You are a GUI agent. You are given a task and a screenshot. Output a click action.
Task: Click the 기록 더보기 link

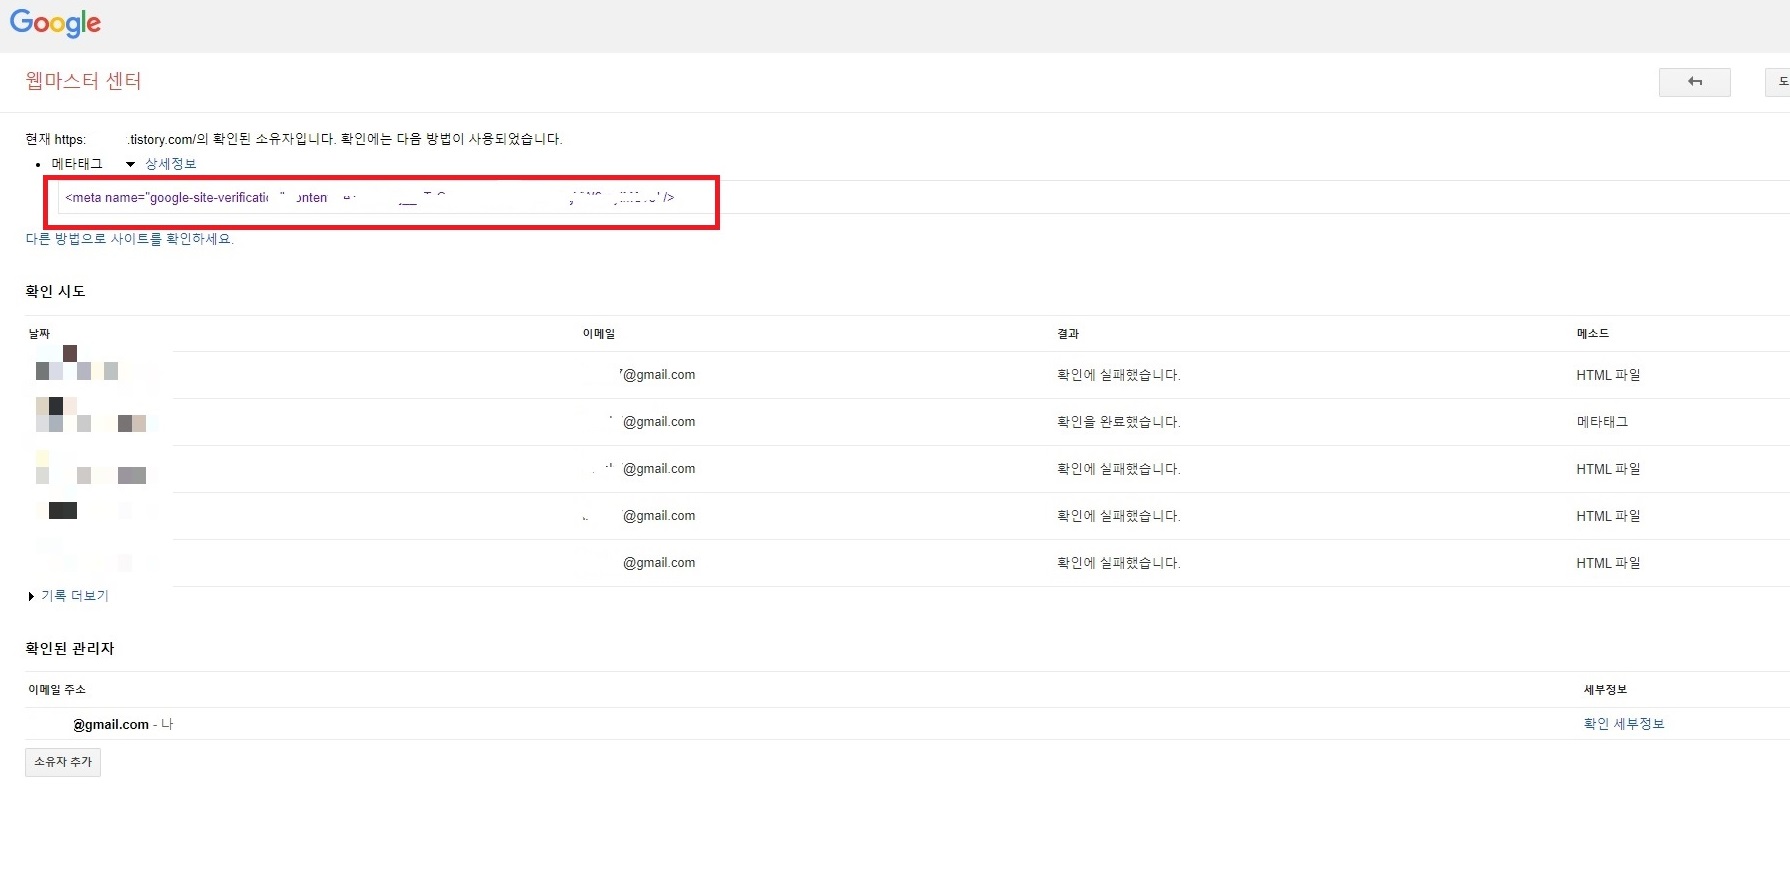pyautogui.click(x=75, y=596)
